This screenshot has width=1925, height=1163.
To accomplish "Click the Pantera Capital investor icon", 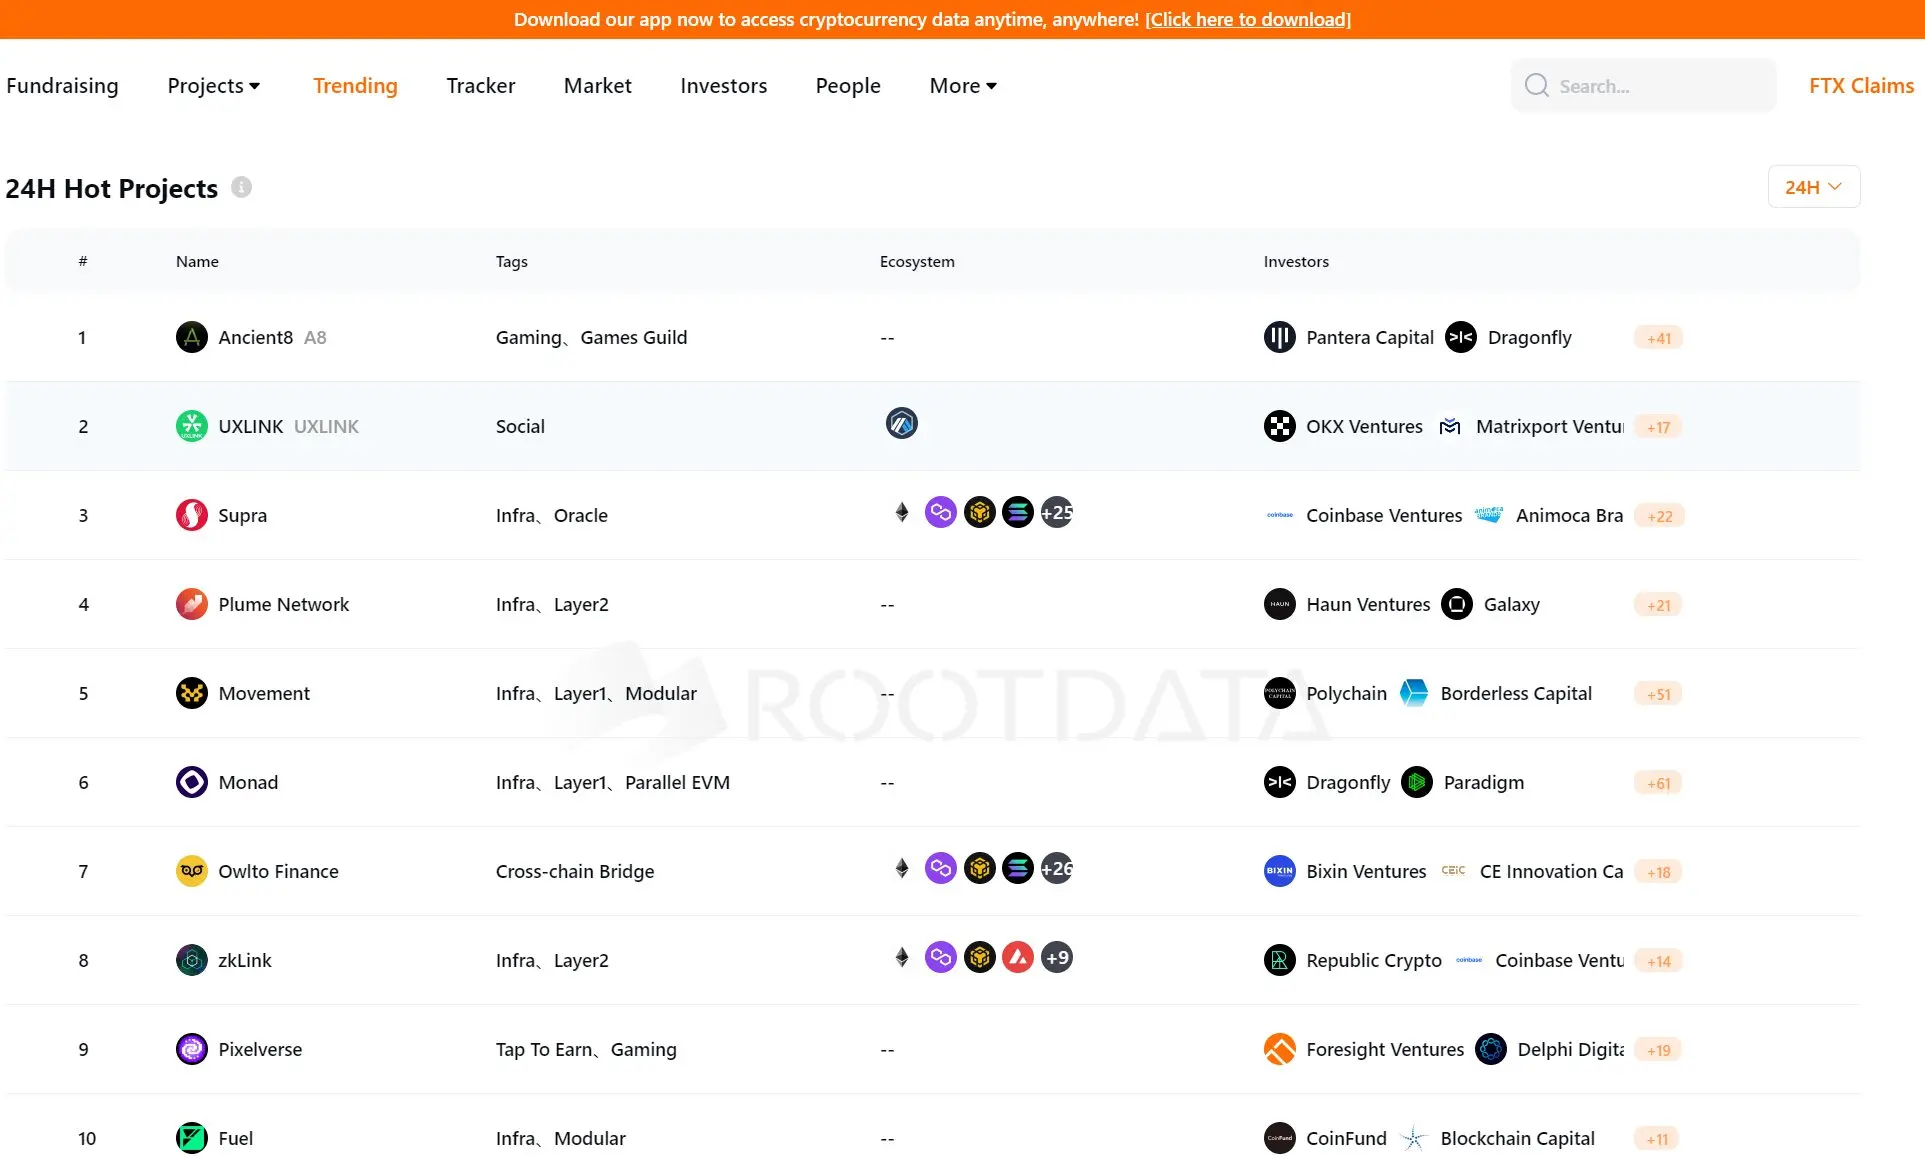I will click(x=1279, y=337).
